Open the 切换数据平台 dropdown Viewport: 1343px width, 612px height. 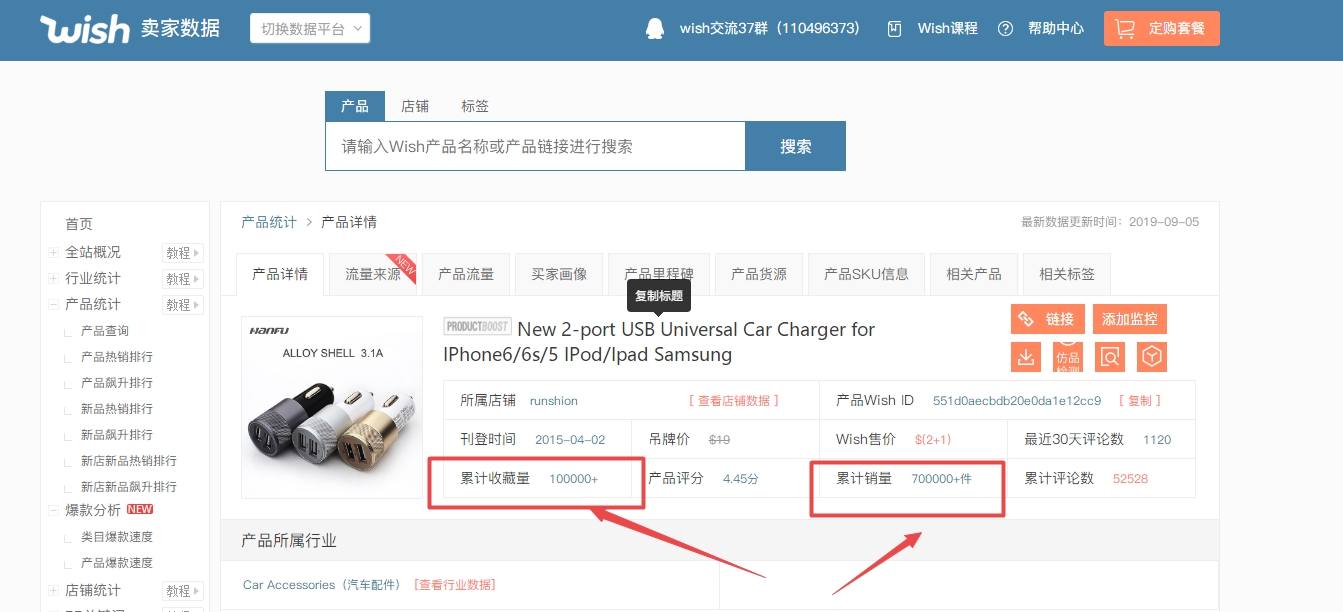coord(310,29)
